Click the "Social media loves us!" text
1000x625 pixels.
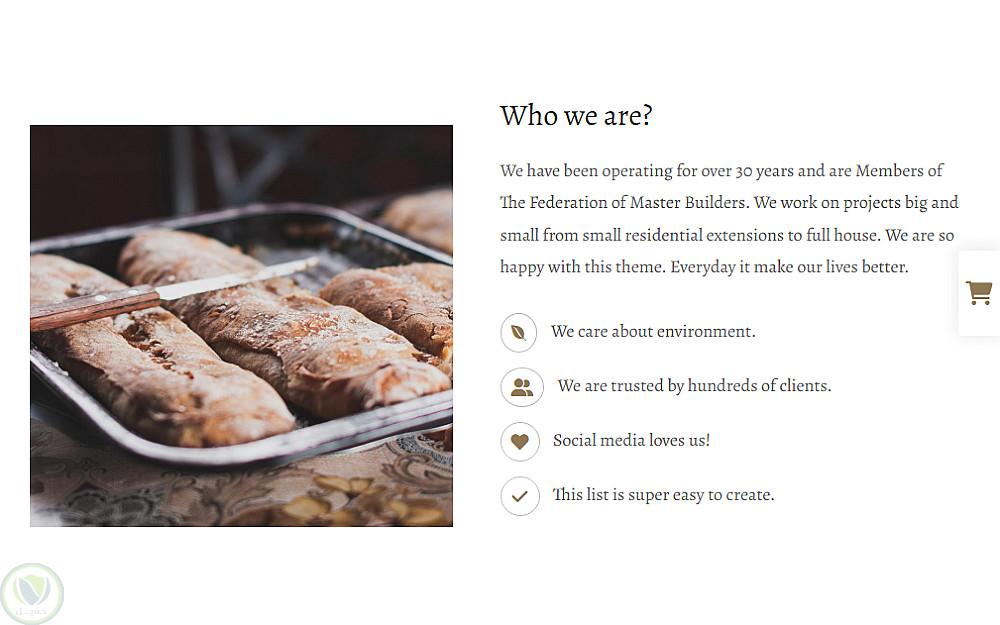tap(631, 441)
